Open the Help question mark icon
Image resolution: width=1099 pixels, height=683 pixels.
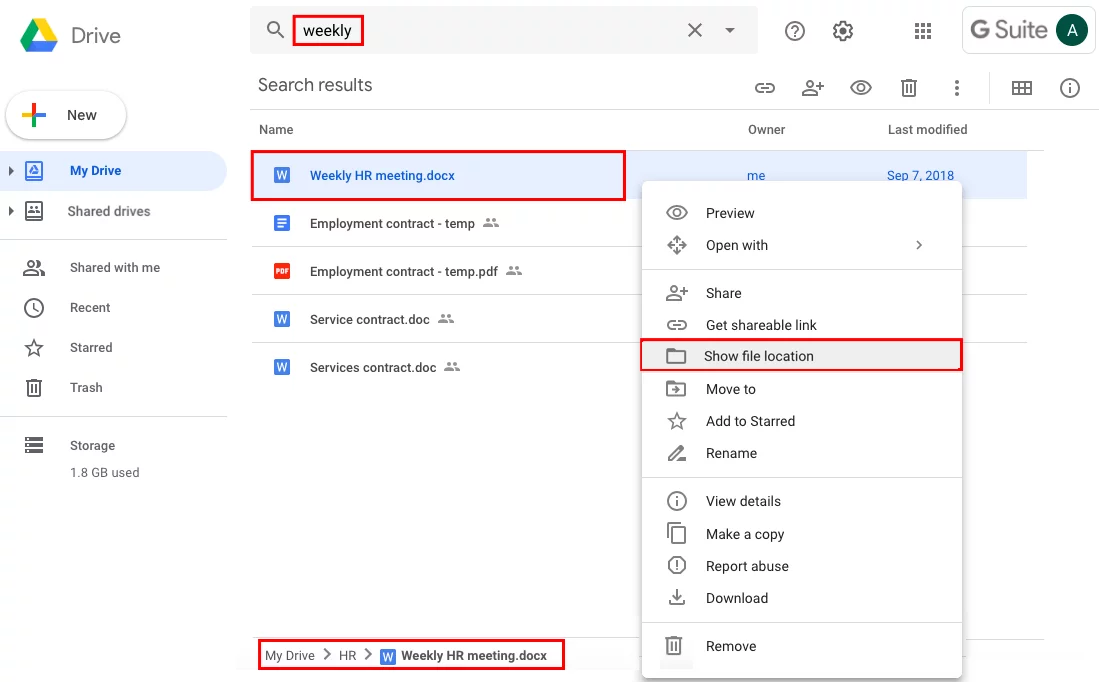[795, 31]
